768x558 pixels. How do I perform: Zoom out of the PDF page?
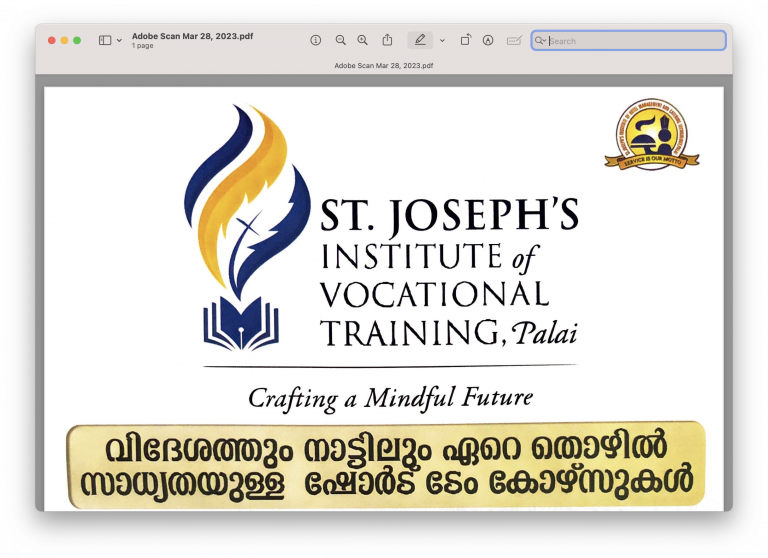pyautogui.click(x=340, y=40)
